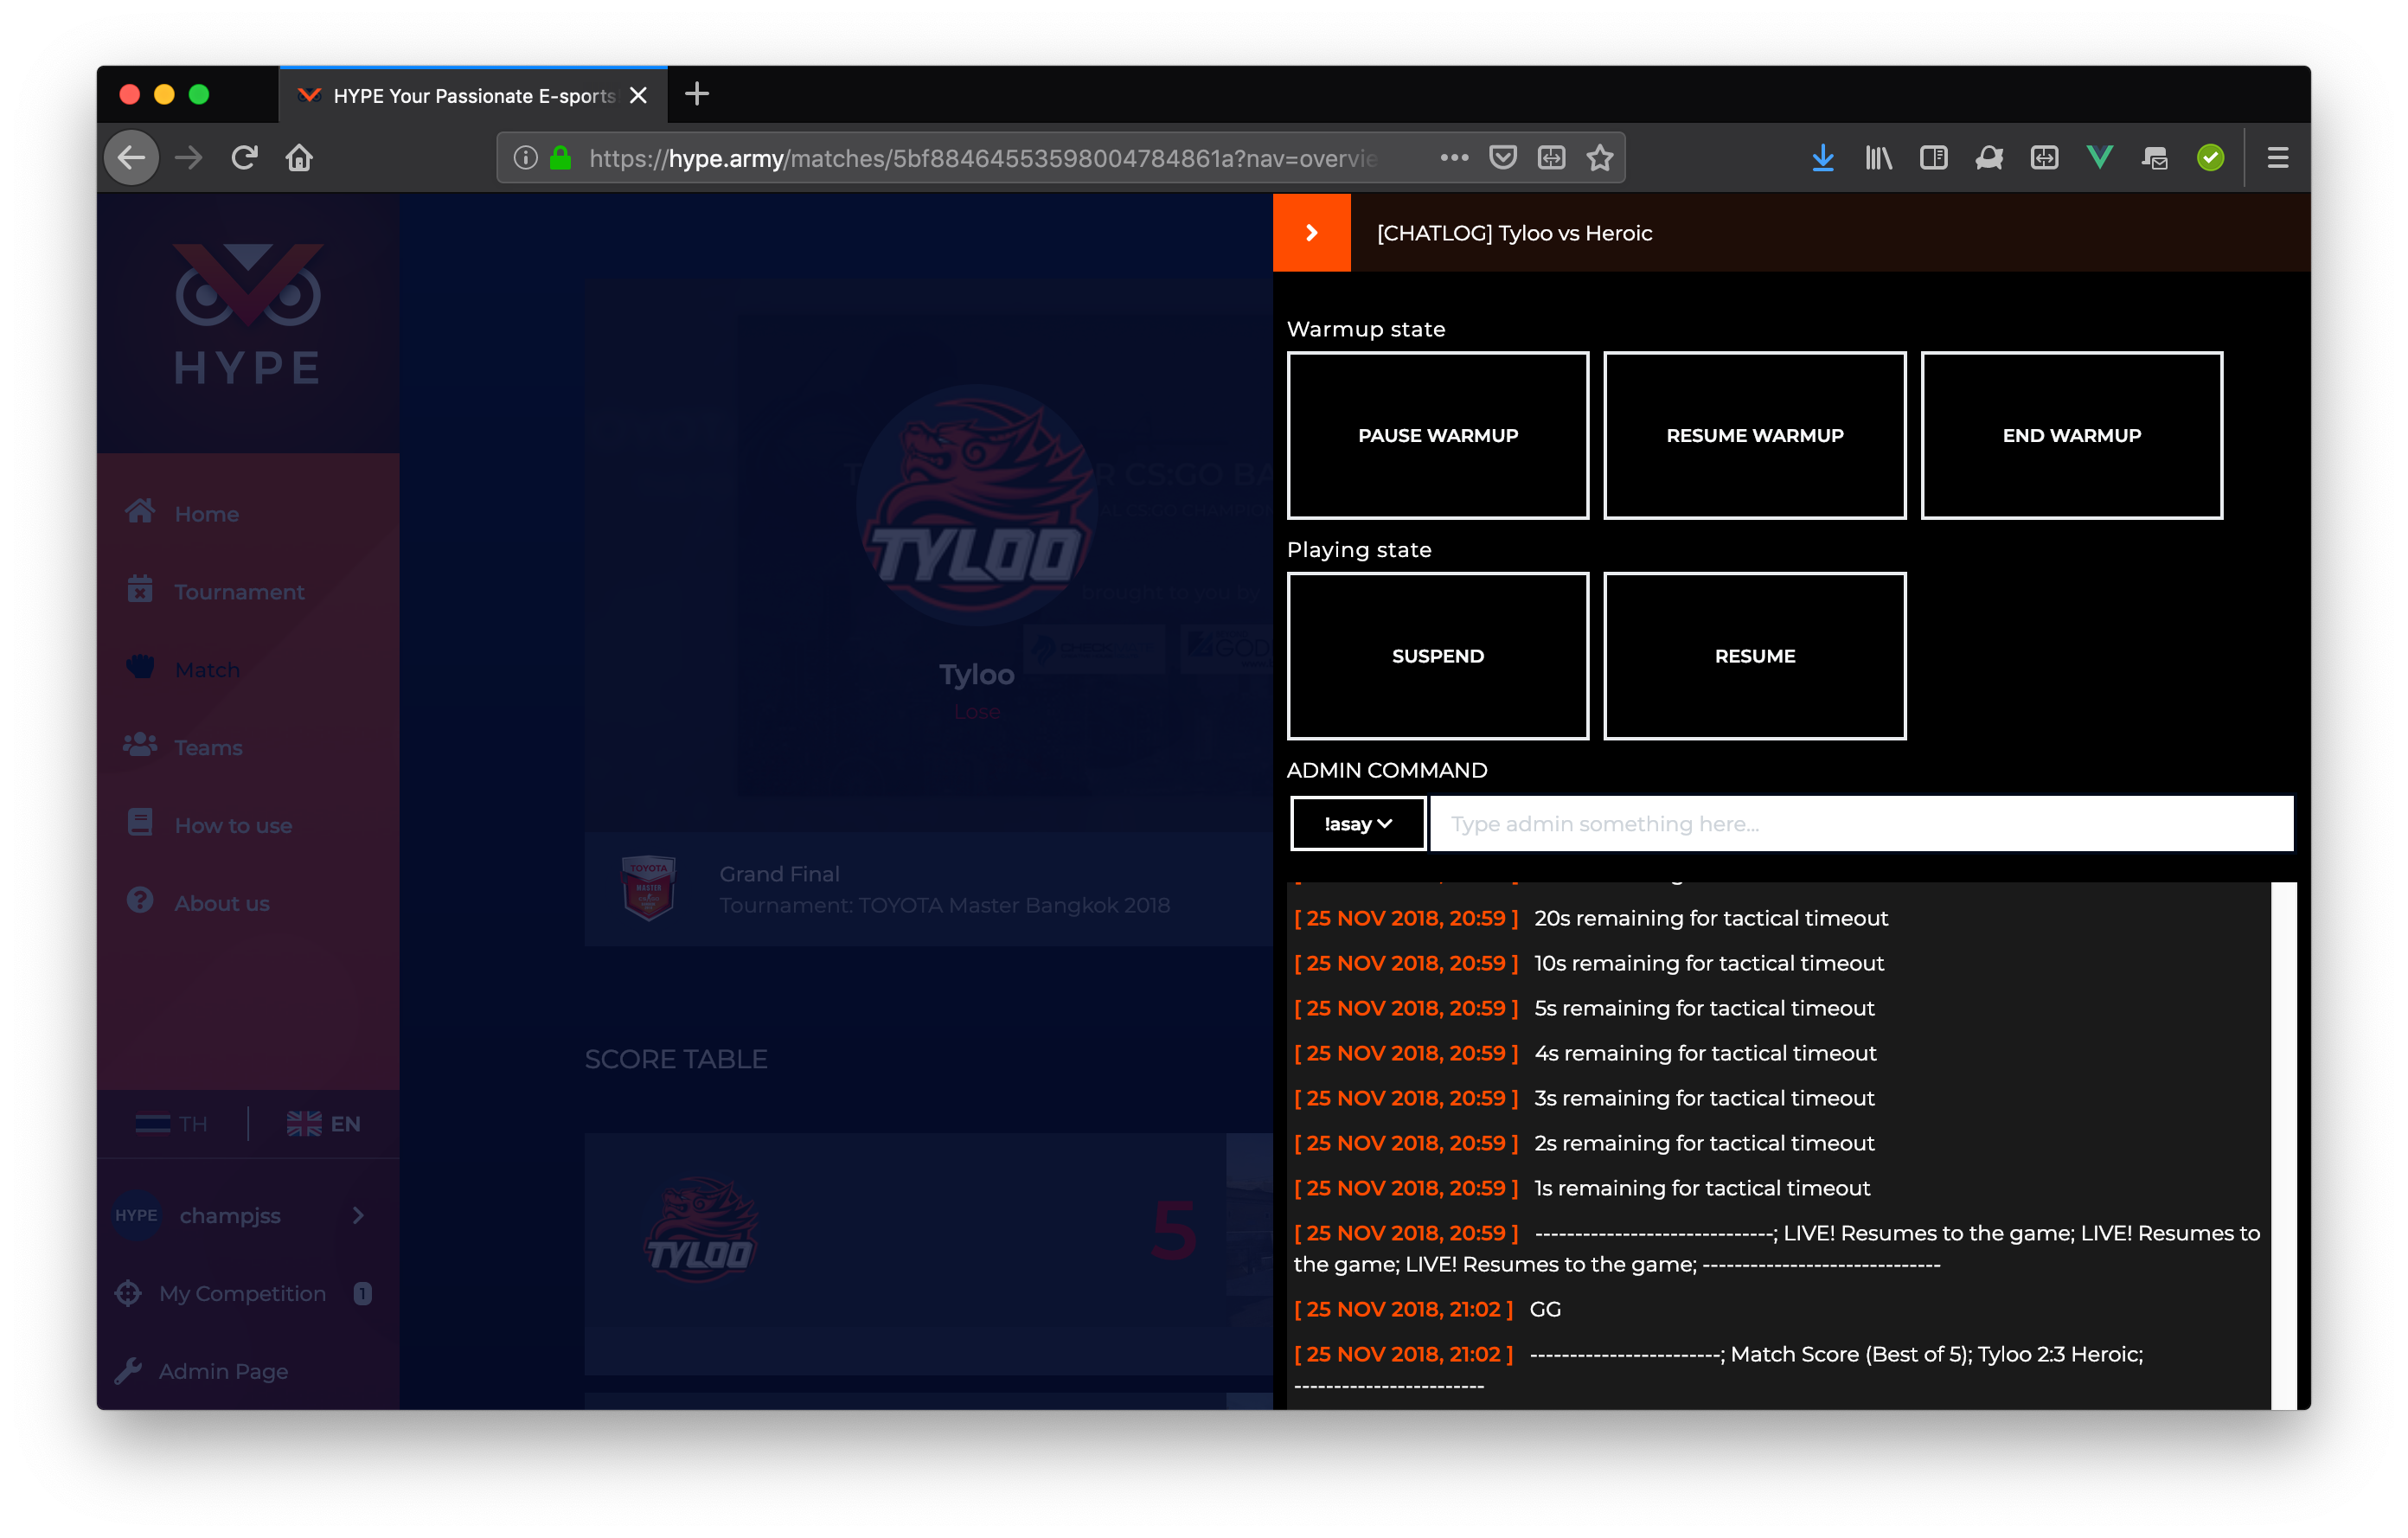
Task: Click the Tyloo team logo in match card
Action: pyautogui.click(x=976, y=506)
